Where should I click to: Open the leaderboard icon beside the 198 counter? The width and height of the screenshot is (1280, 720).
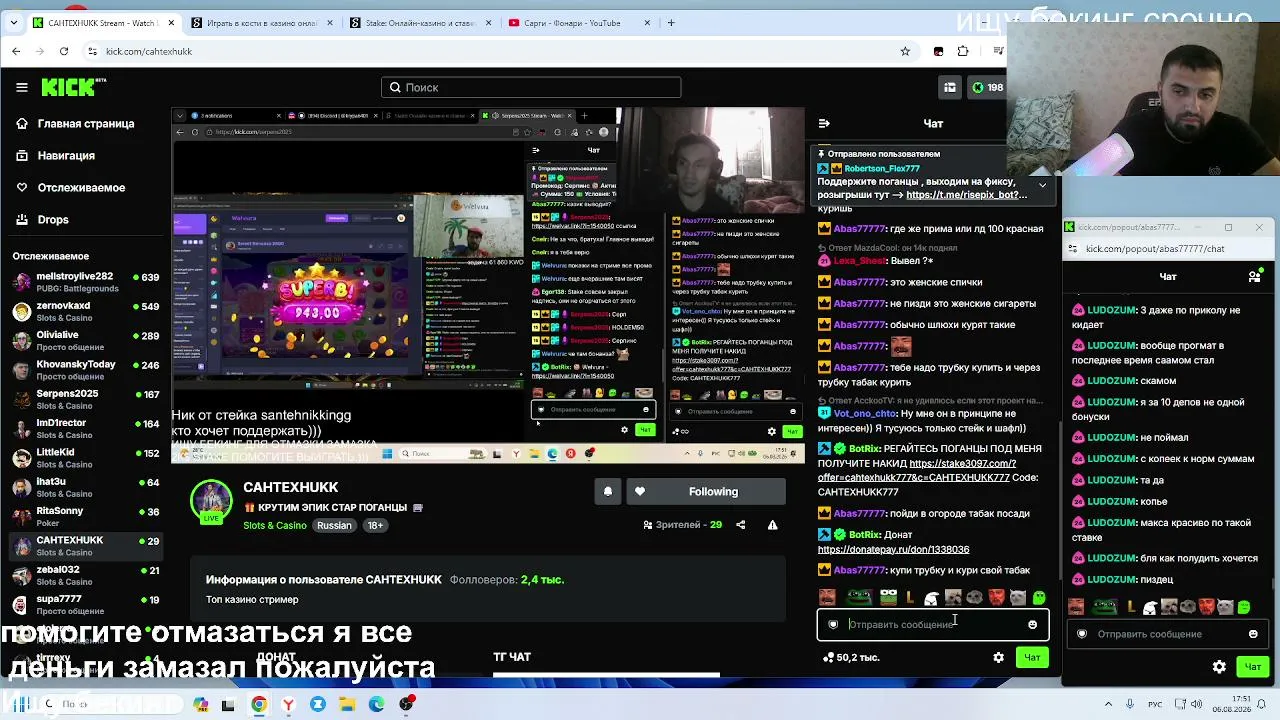click(x=950, y=87)
